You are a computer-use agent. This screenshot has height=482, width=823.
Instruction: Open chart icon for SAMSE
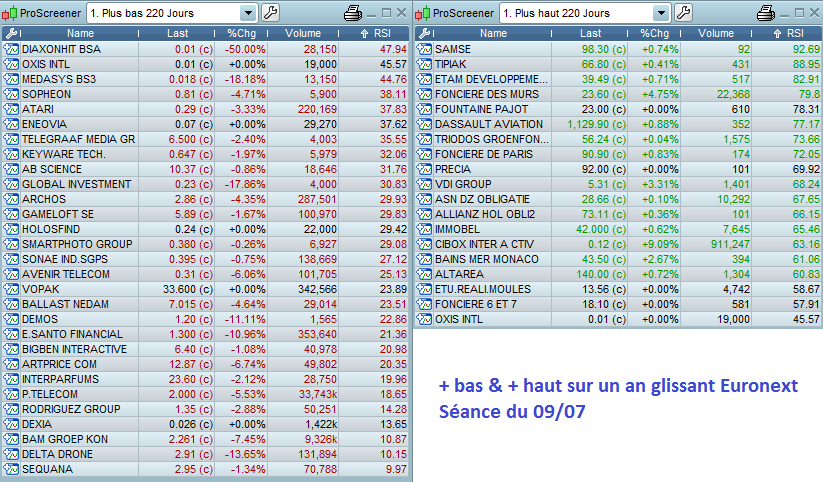[x=424, y=49]
